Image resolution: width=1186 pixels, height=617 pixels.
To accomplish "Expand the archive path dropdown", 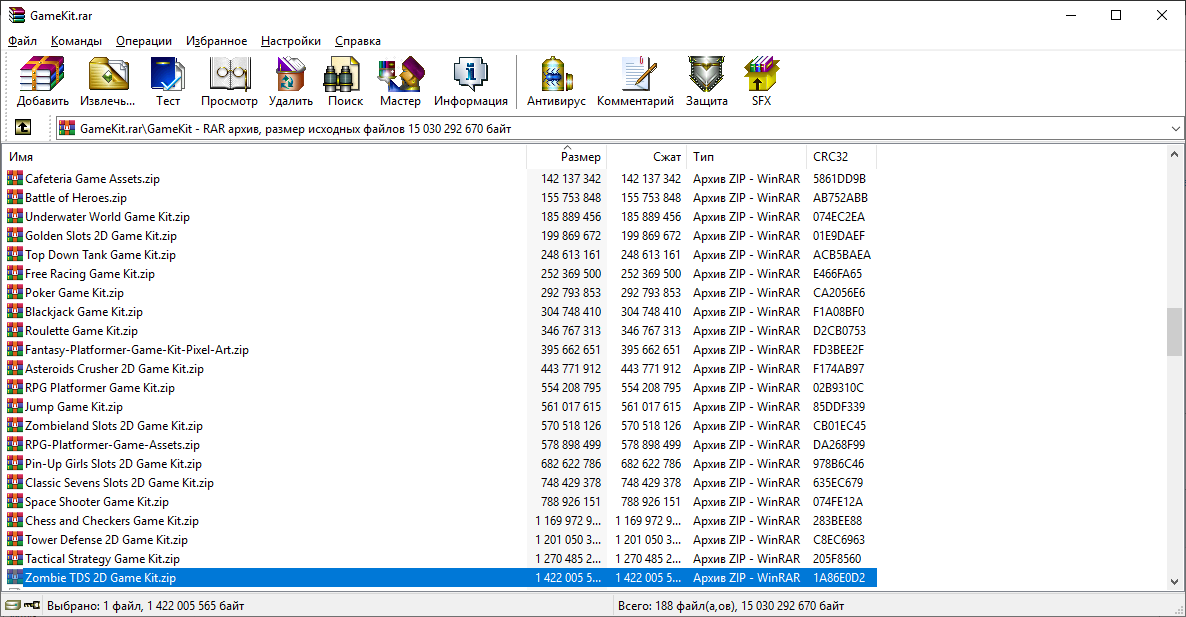I will pyautogui.click(x=1175, y=129).
